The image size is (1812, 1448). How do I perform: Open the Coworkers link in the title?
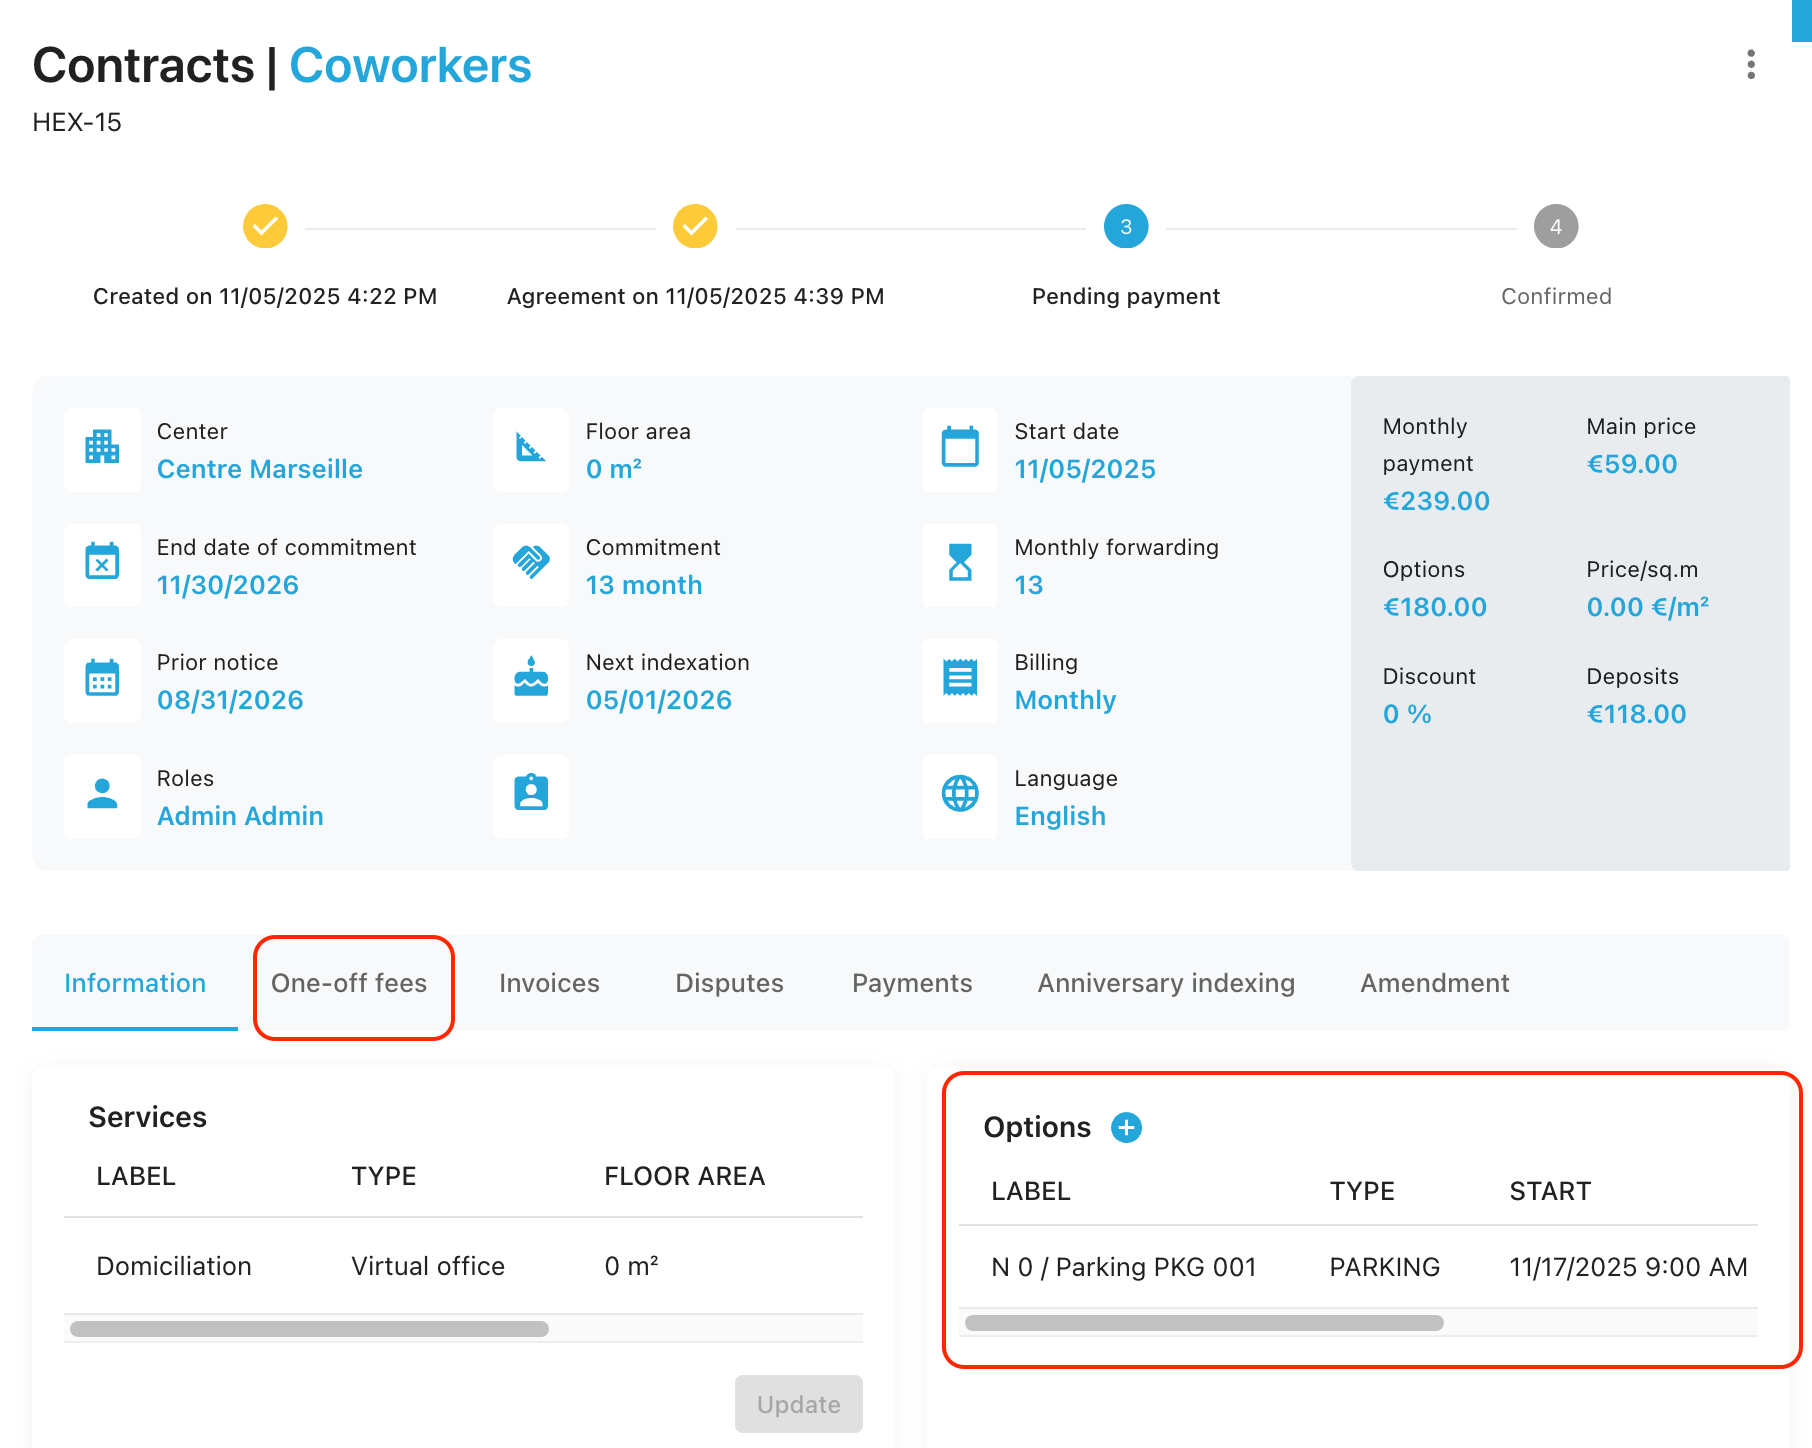pos(410,67)
